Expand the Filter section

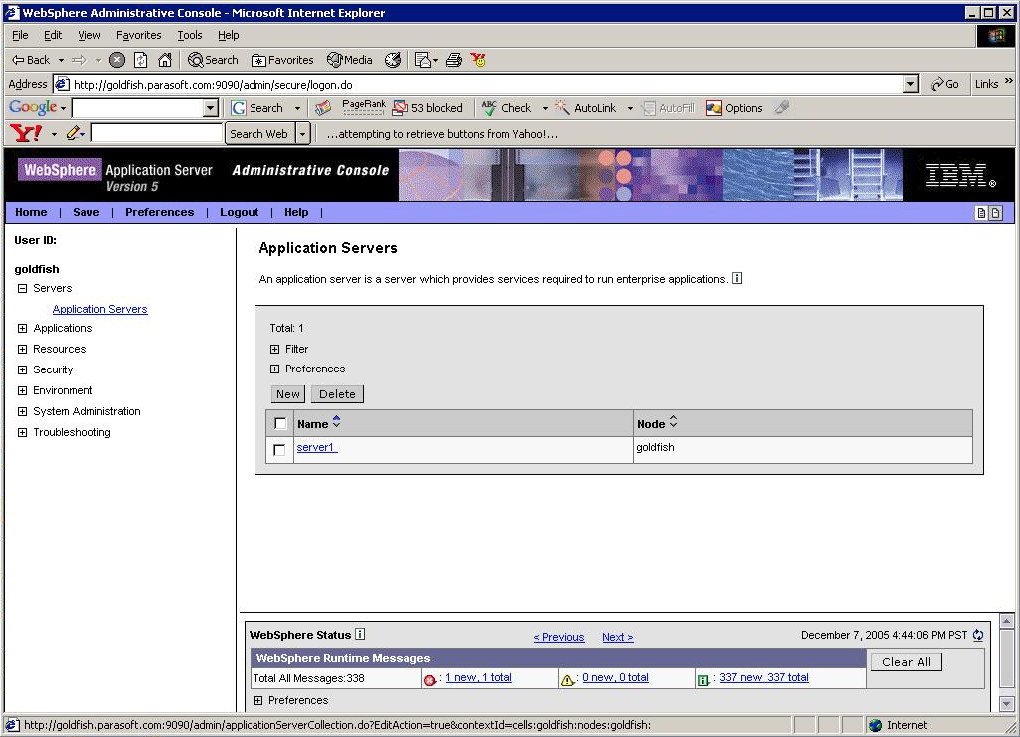coord(275,349)
